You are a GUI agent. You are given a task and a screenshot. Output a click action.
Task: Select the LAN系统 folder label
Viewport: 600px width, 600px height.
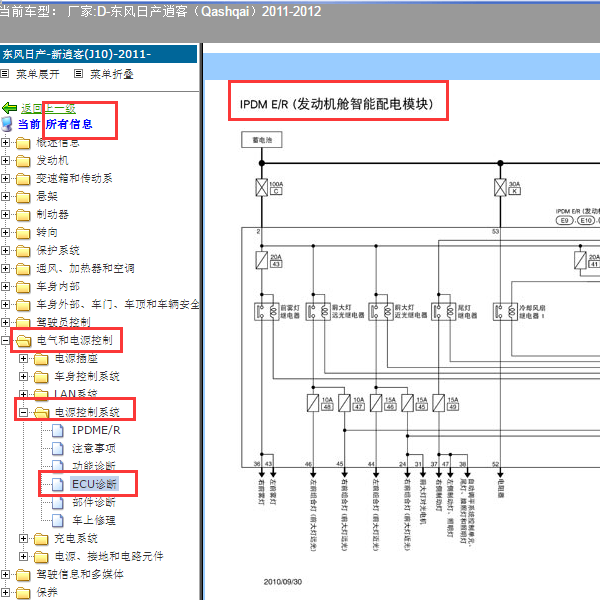pos(76,394)
